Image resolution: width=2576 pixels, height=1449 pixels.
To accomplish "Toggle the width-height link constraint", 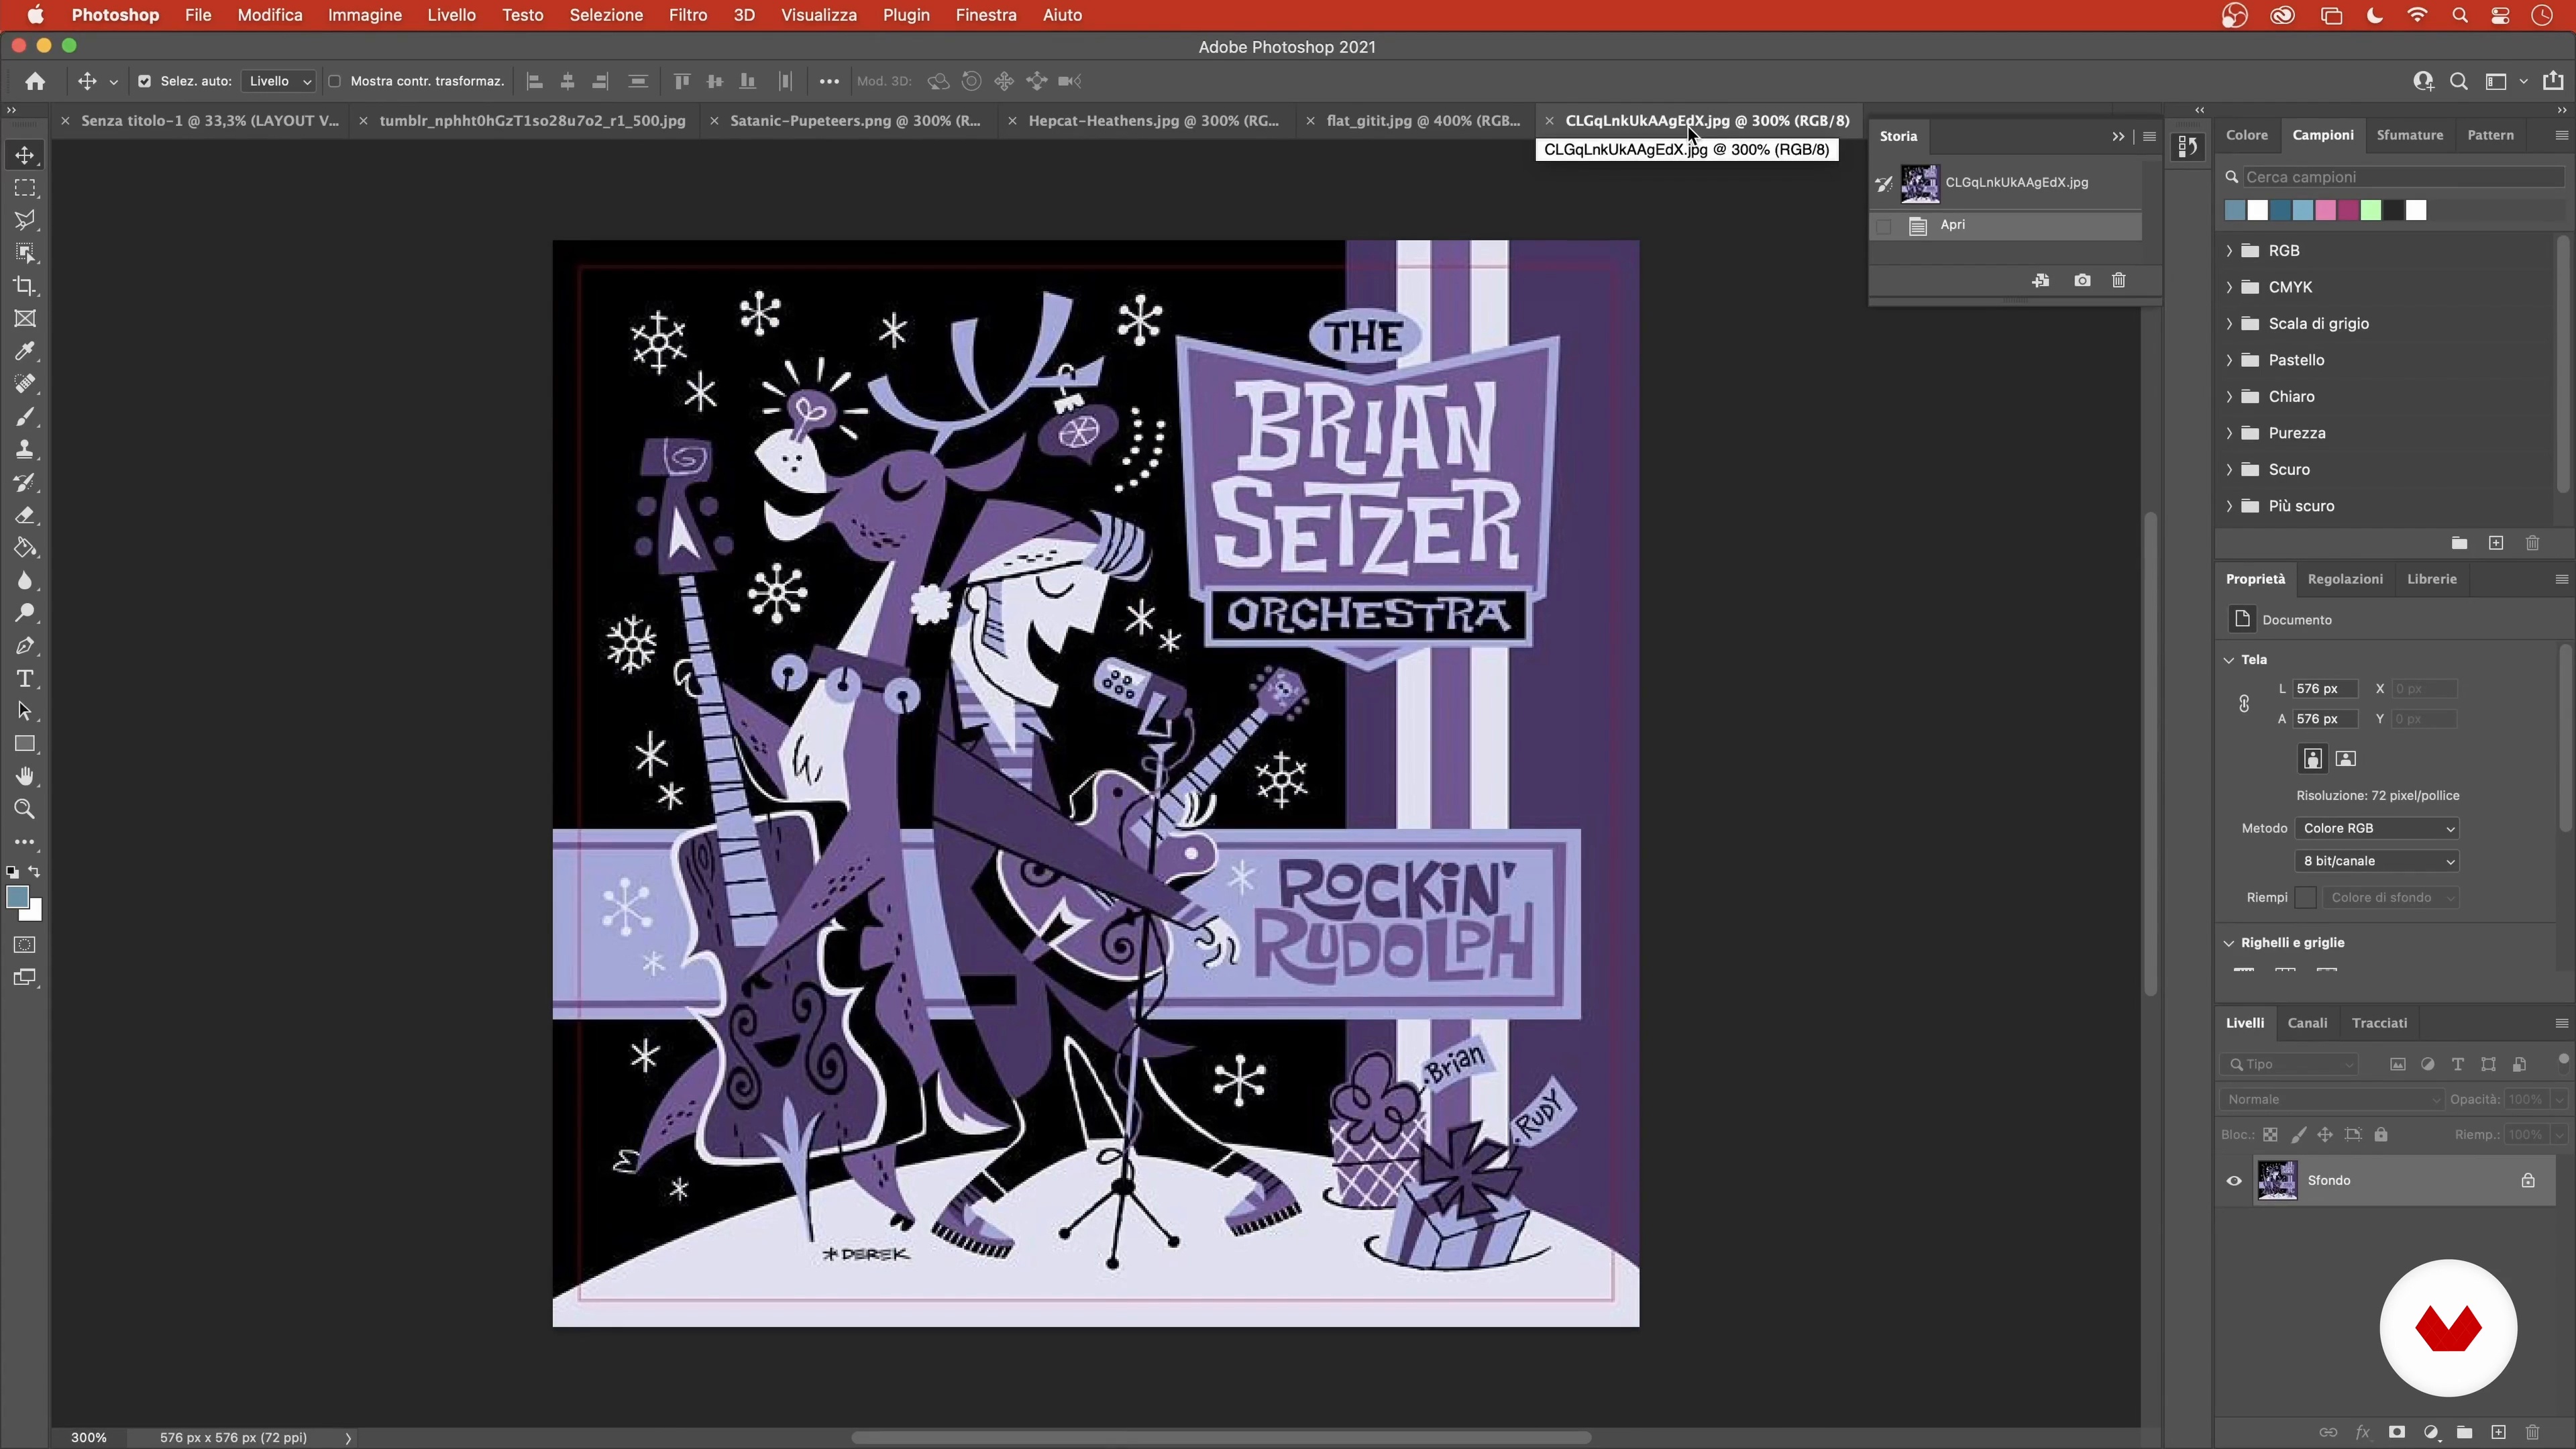I will [2244, 704].
